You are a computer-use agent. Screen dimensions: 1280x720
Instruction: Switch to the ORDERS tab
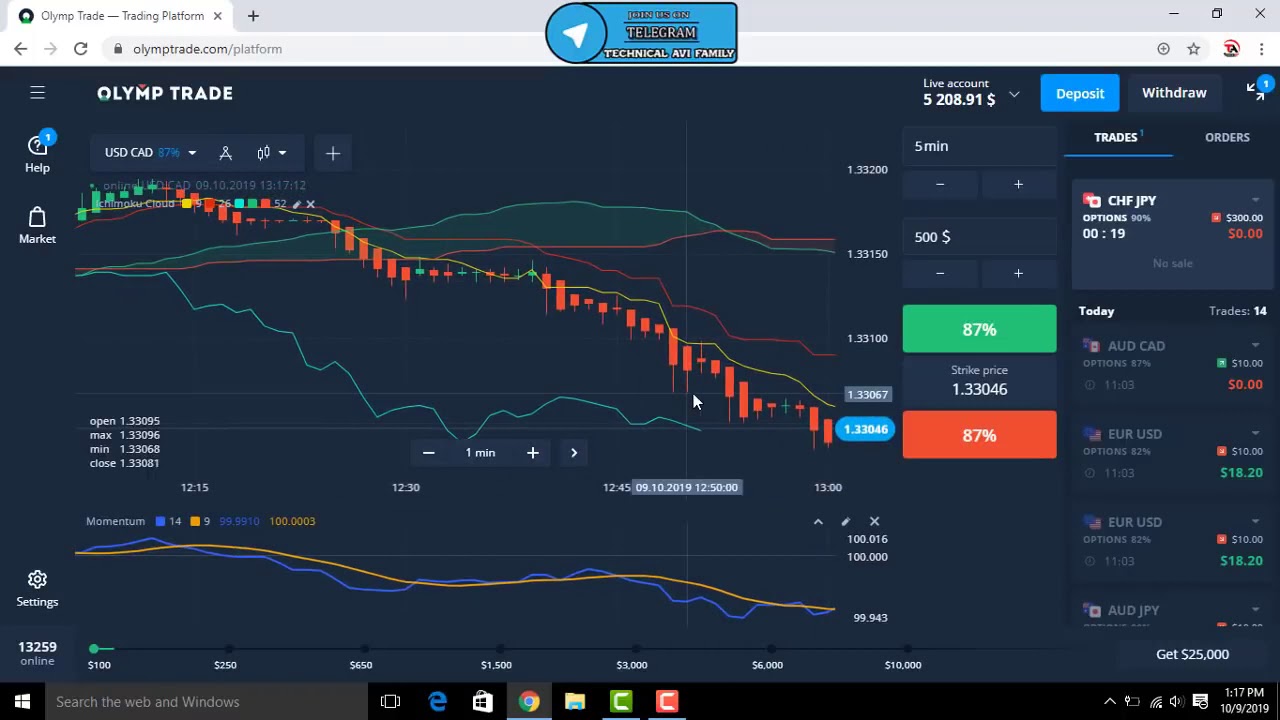(1227, 138)
